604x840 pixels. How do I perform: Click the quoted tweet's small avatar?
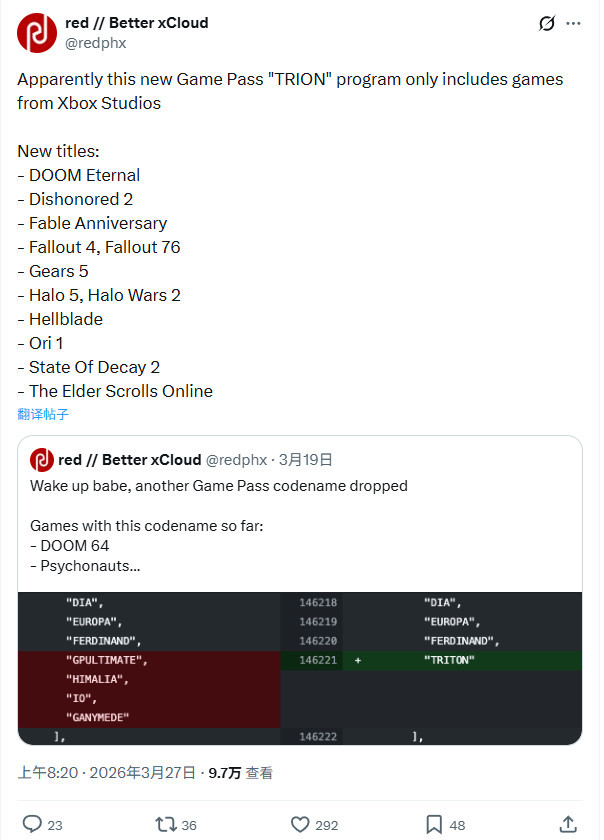(41, 460)
